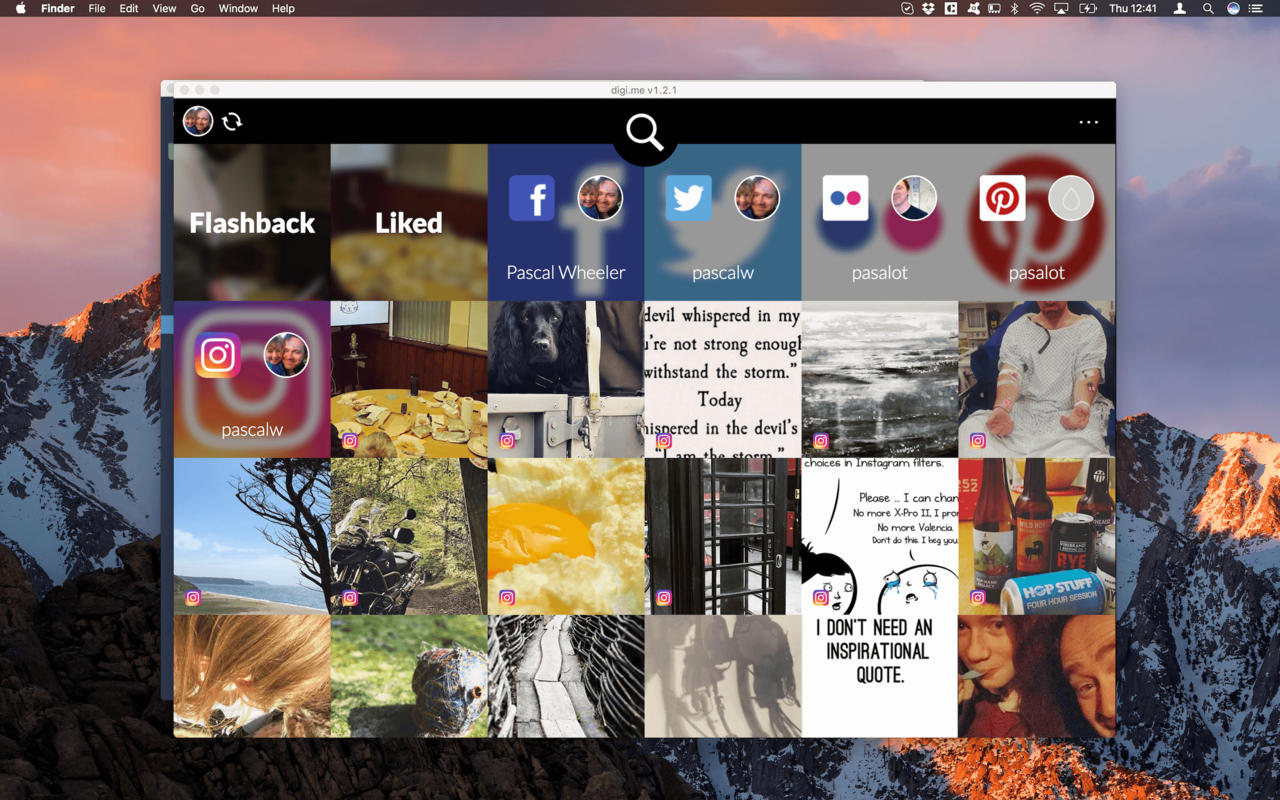View the Hop Stuff beer bottles photo

(x=1036, y=536)
